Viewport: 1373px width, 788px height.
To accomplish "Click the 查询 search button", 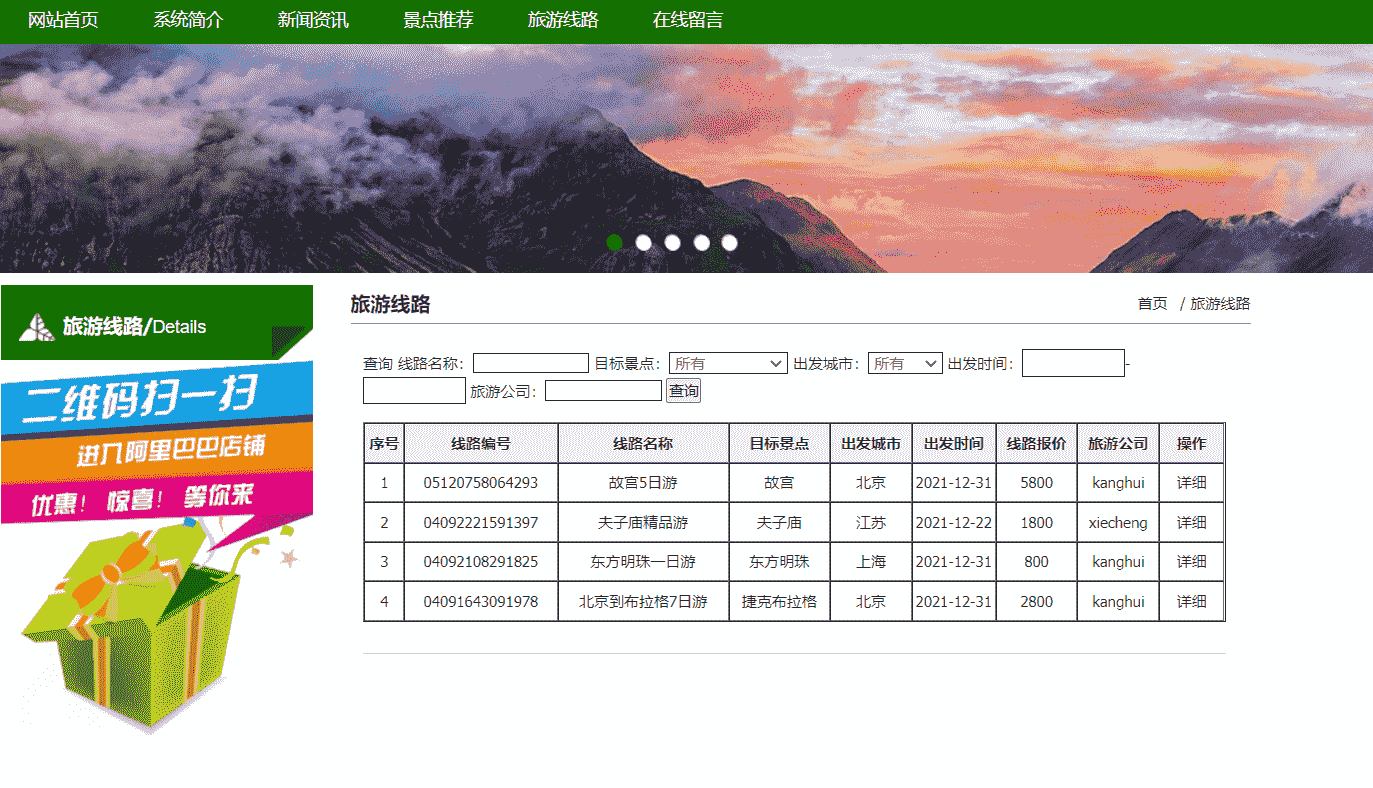I will click(684, 391).
